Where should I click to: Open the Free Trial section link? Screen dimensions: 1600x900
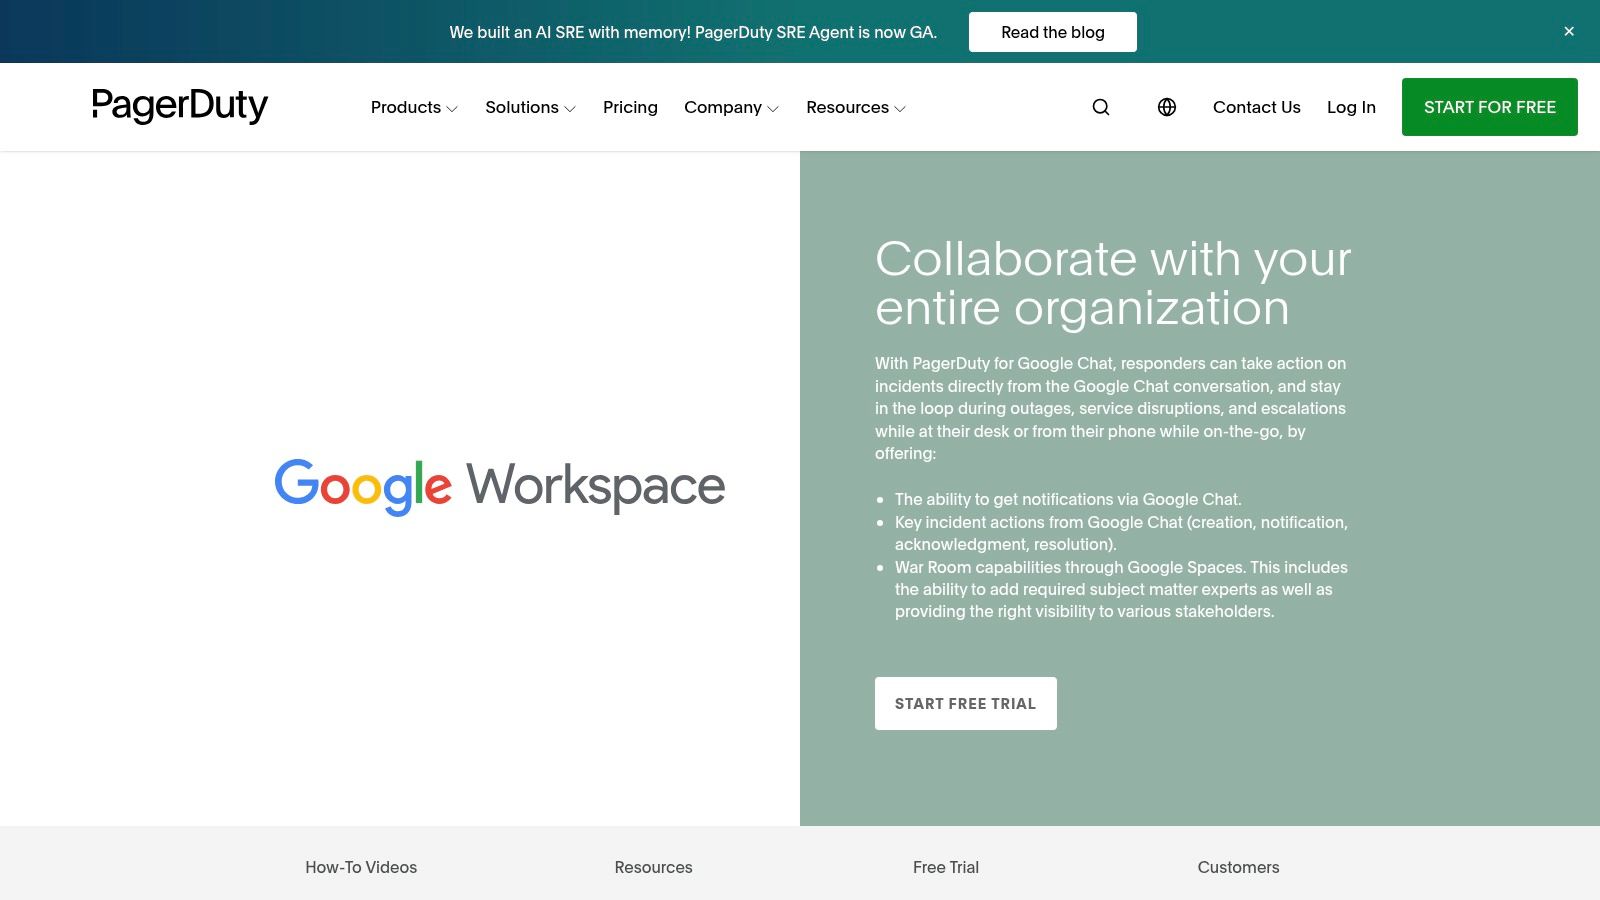click(945, 867)
